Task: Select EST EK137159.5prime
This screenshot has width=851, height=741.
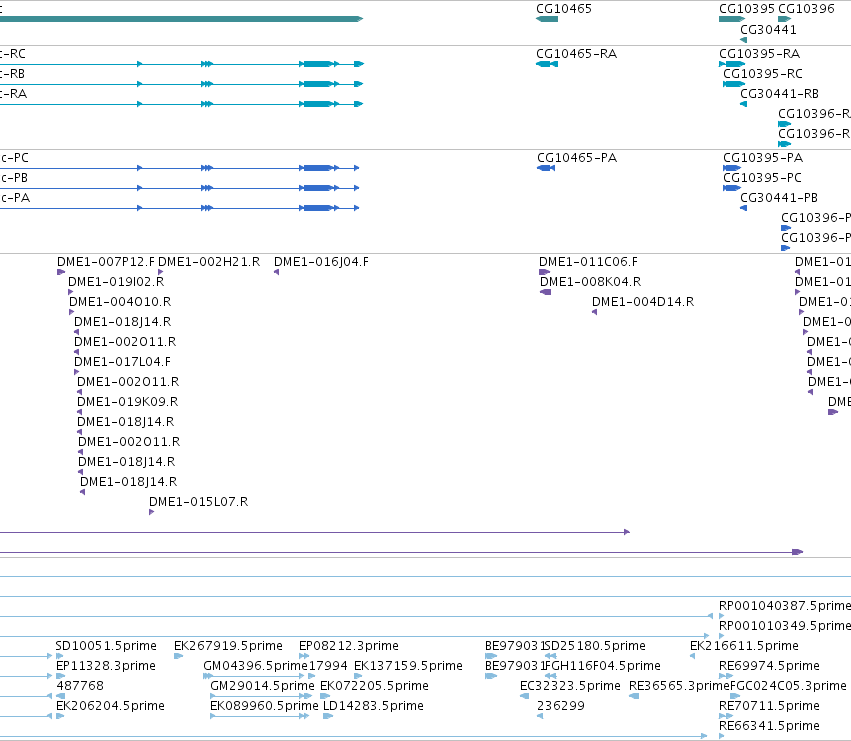Action: (x=408, y=666)
